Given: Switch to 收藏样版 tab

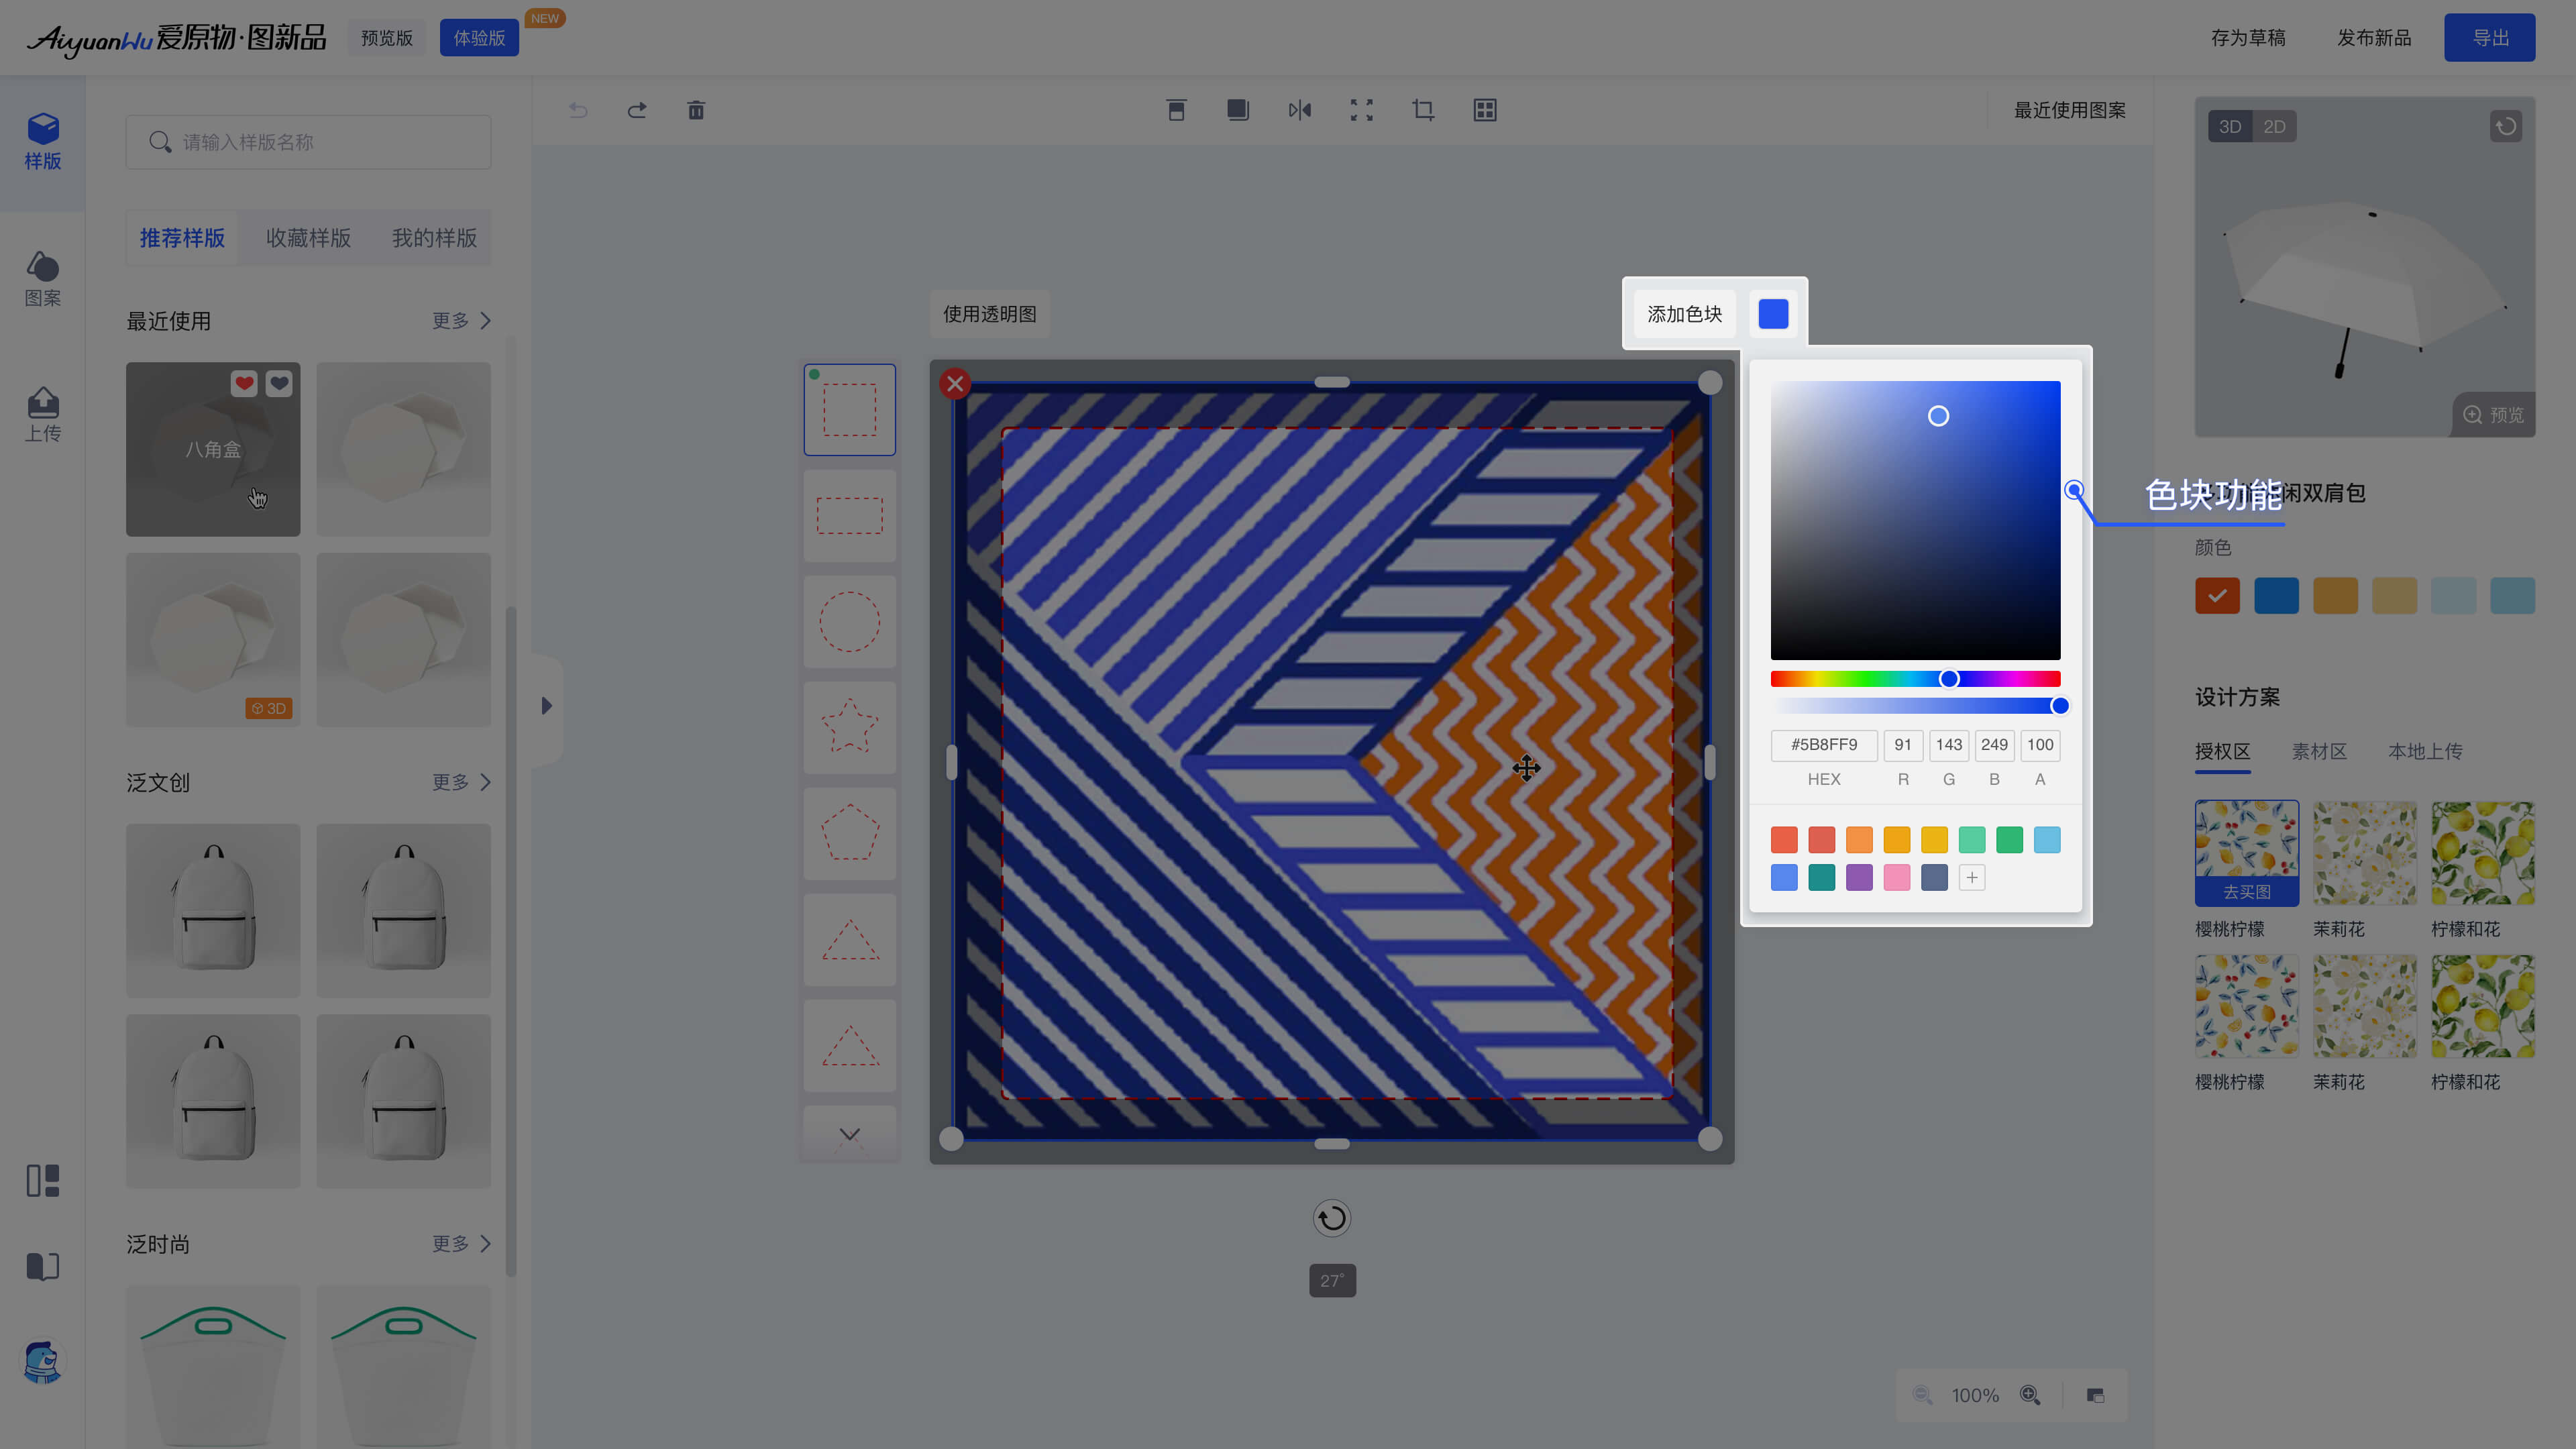Looking at the screenshot, I should [x=308, y=238].
